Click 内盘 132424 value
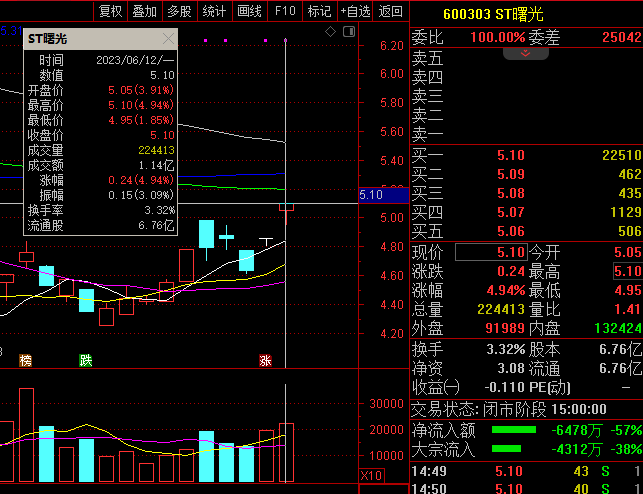The image size is (643, 494). (x=618, y=328)
